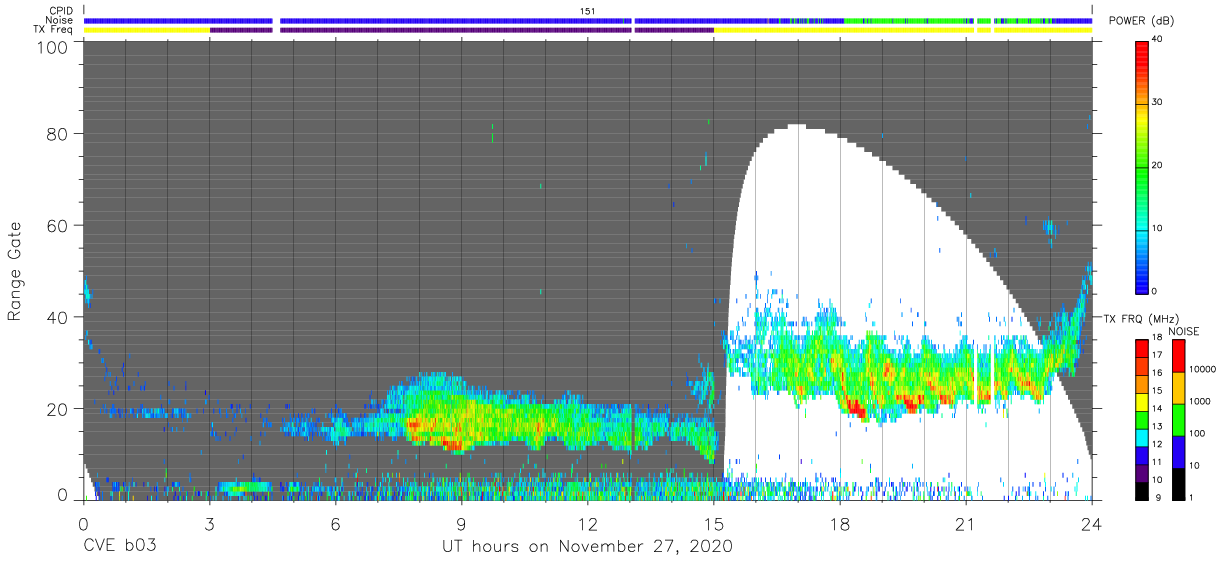The height and width of the screenshot is (567, 1228).
Task: Click the CPID label at top left
Action: click(62, 11)
